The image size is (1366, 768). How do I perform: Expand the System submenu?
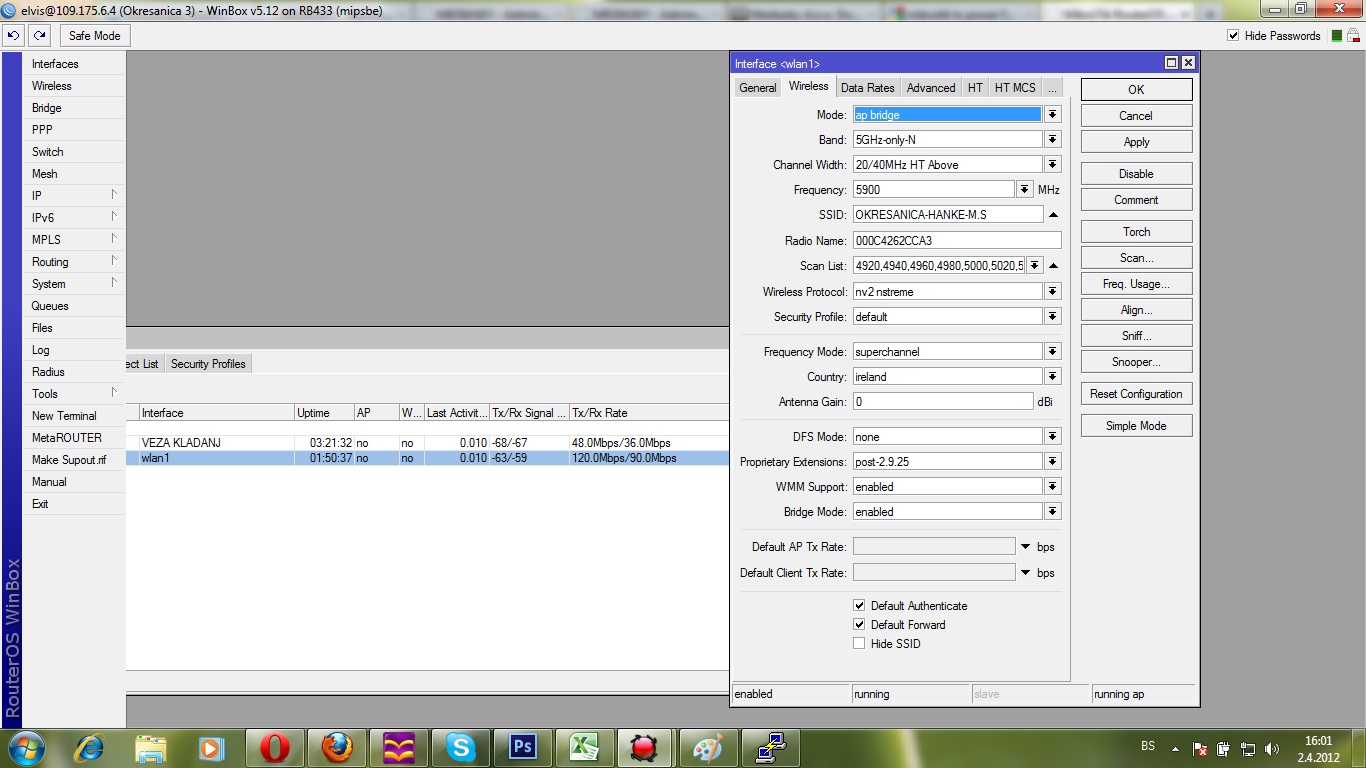pos(74,284)
